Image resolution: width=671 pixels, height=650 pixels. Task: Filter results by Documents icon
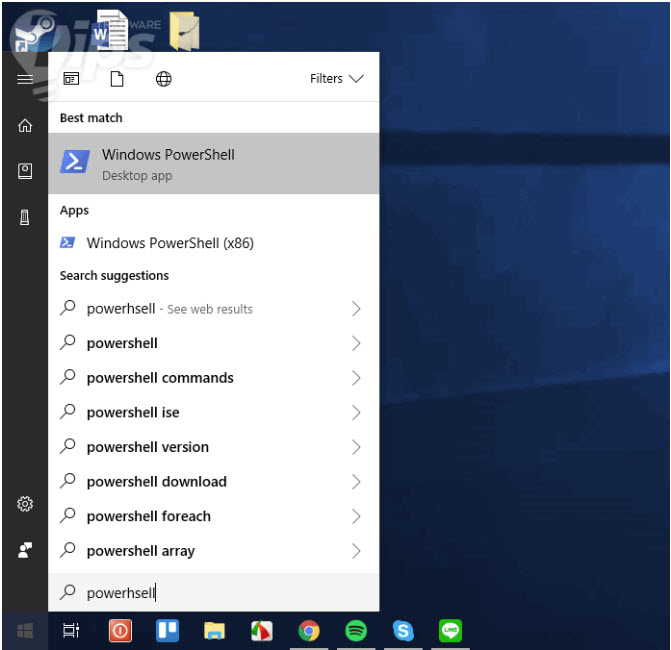[117, 79]
